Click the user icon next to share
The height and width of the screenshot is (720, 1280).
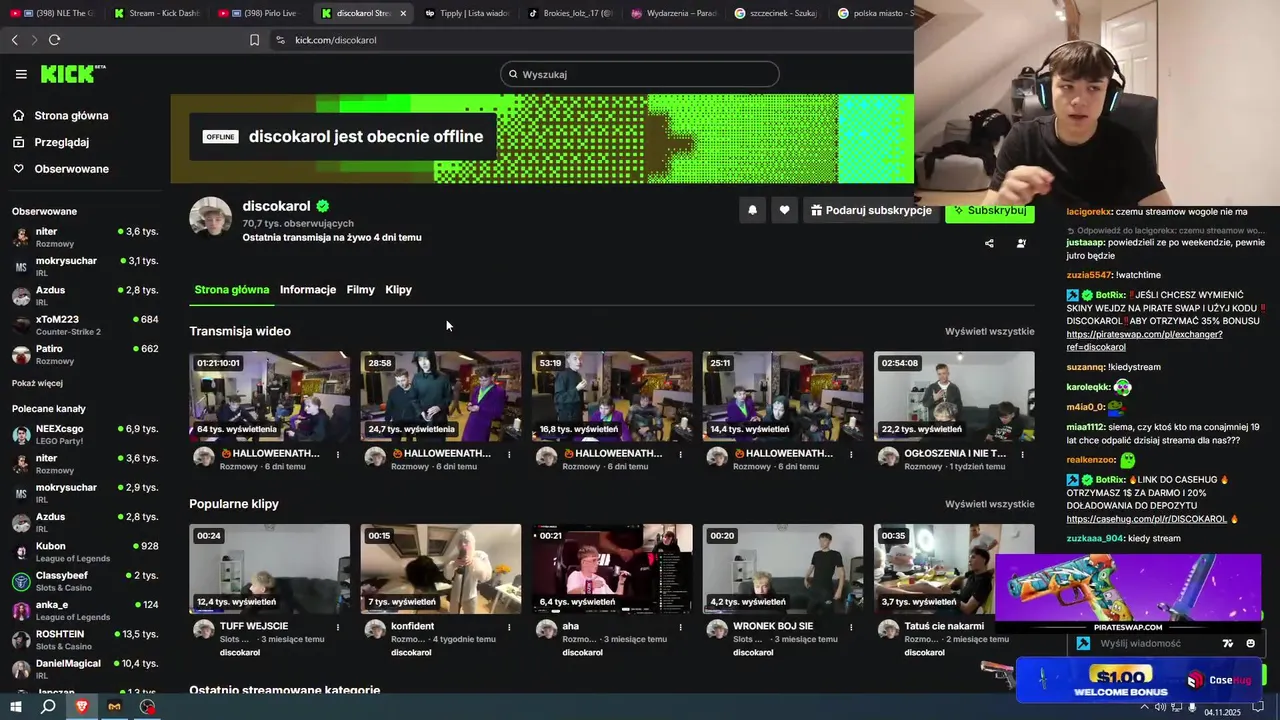click(1021, 243)
